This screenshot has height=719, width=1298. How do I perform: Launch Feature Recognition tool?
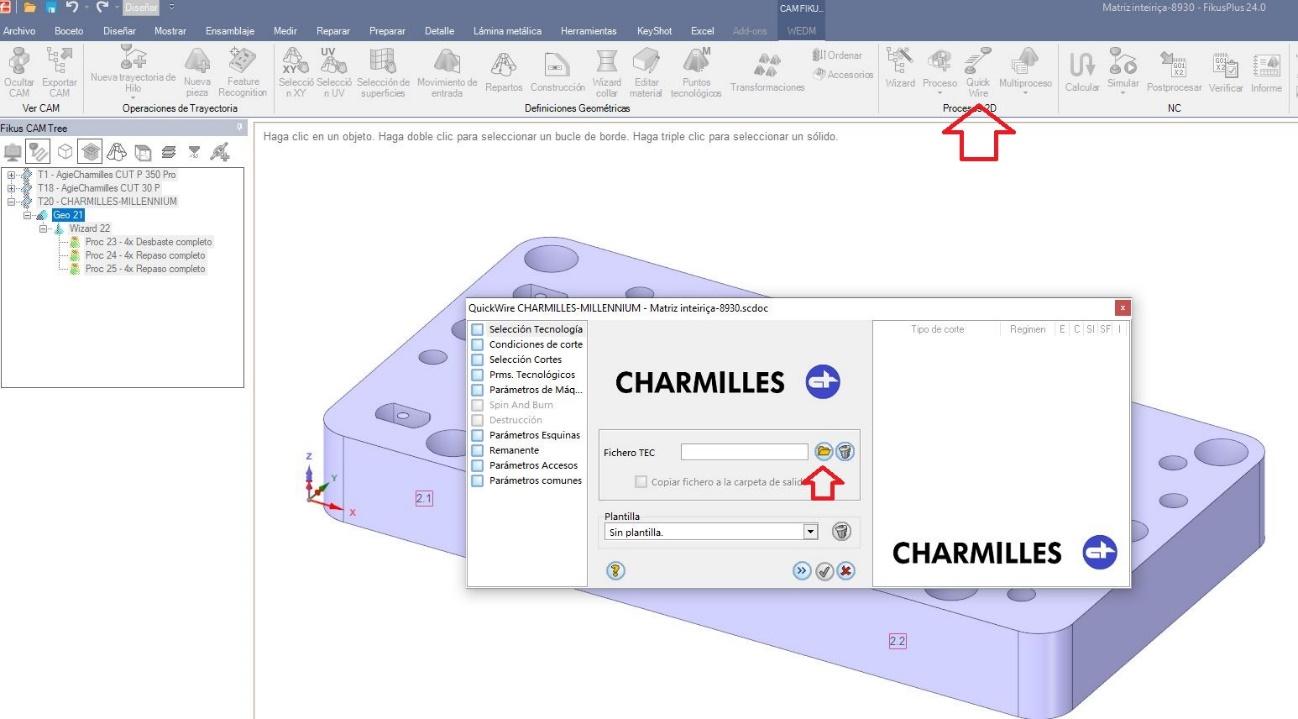(243, 70)
